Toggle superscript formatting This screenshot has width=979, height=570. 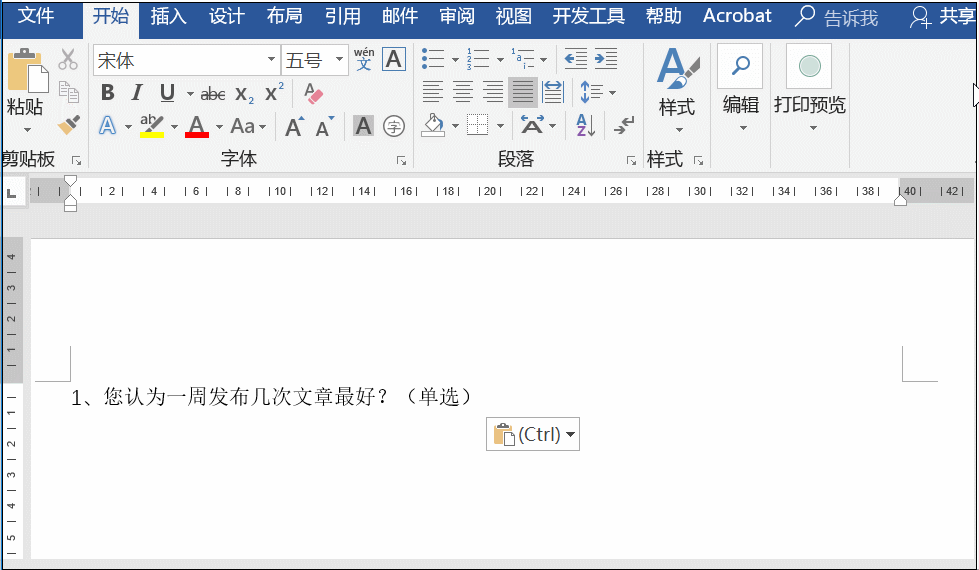274,93
